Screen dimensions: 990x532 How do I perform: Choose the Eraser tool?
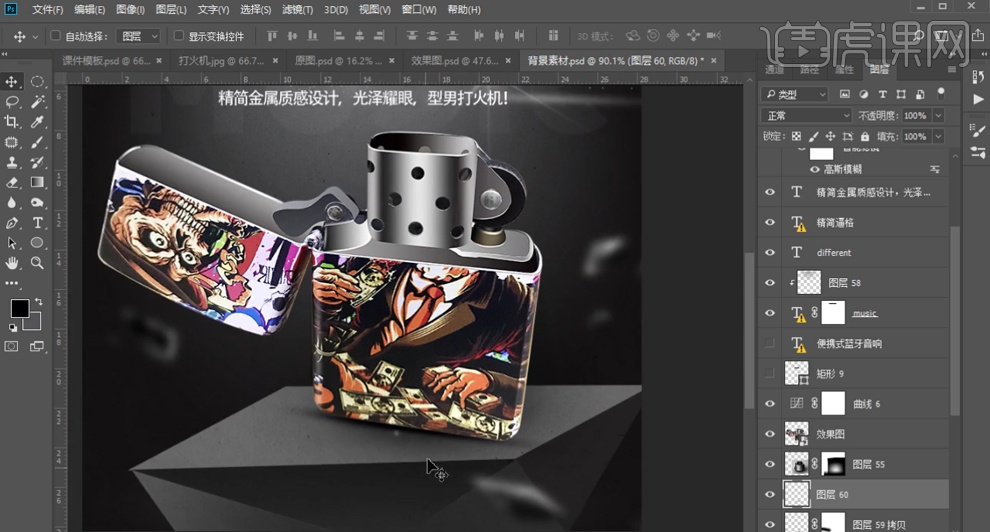click(x=13, y=182)
